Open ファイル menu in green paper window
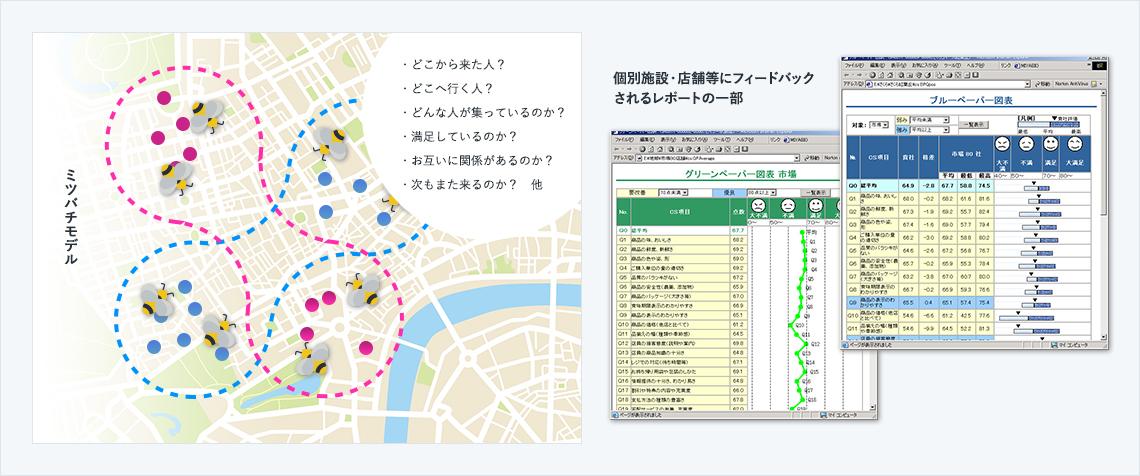 tap(625, 140)
